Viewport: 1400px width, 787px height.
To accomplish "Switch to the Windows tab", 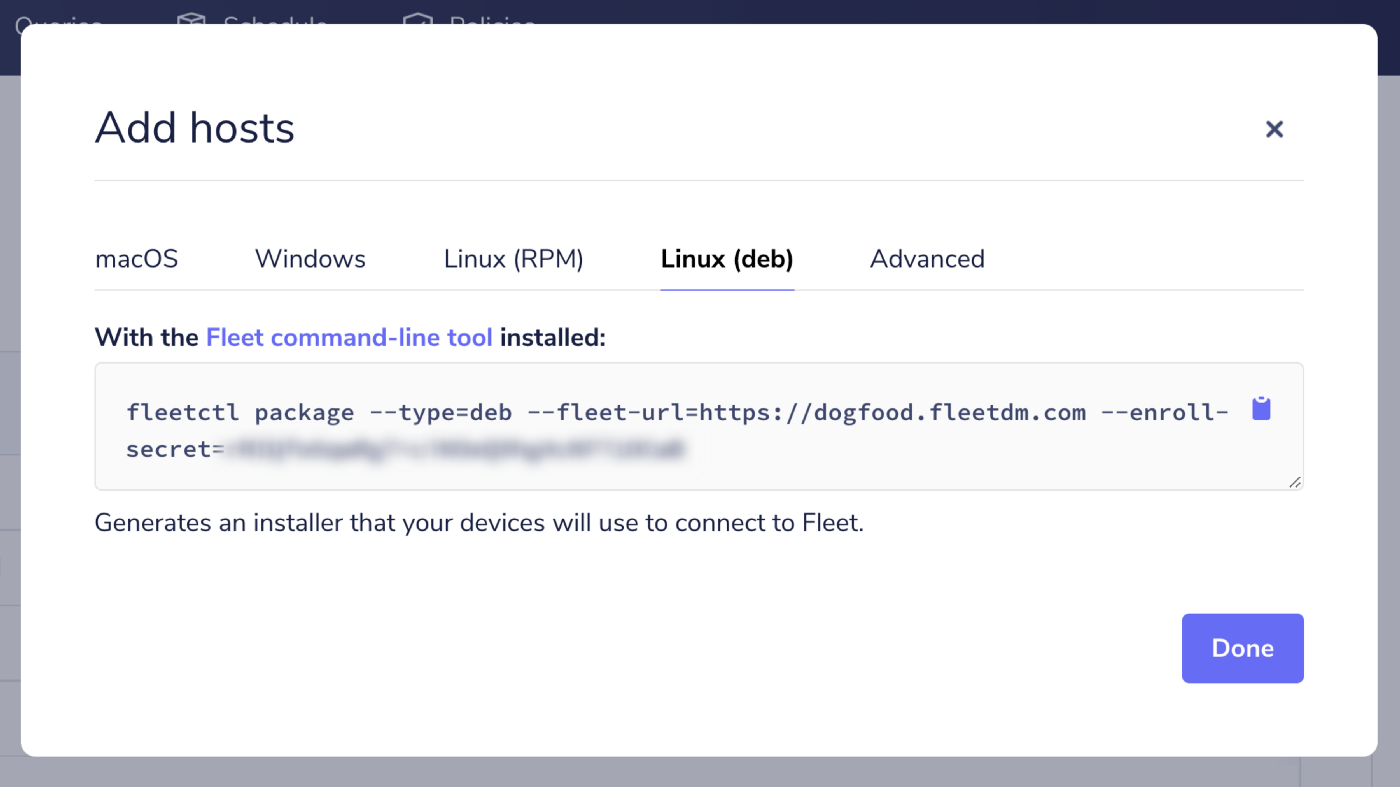I will coord(310,259).
